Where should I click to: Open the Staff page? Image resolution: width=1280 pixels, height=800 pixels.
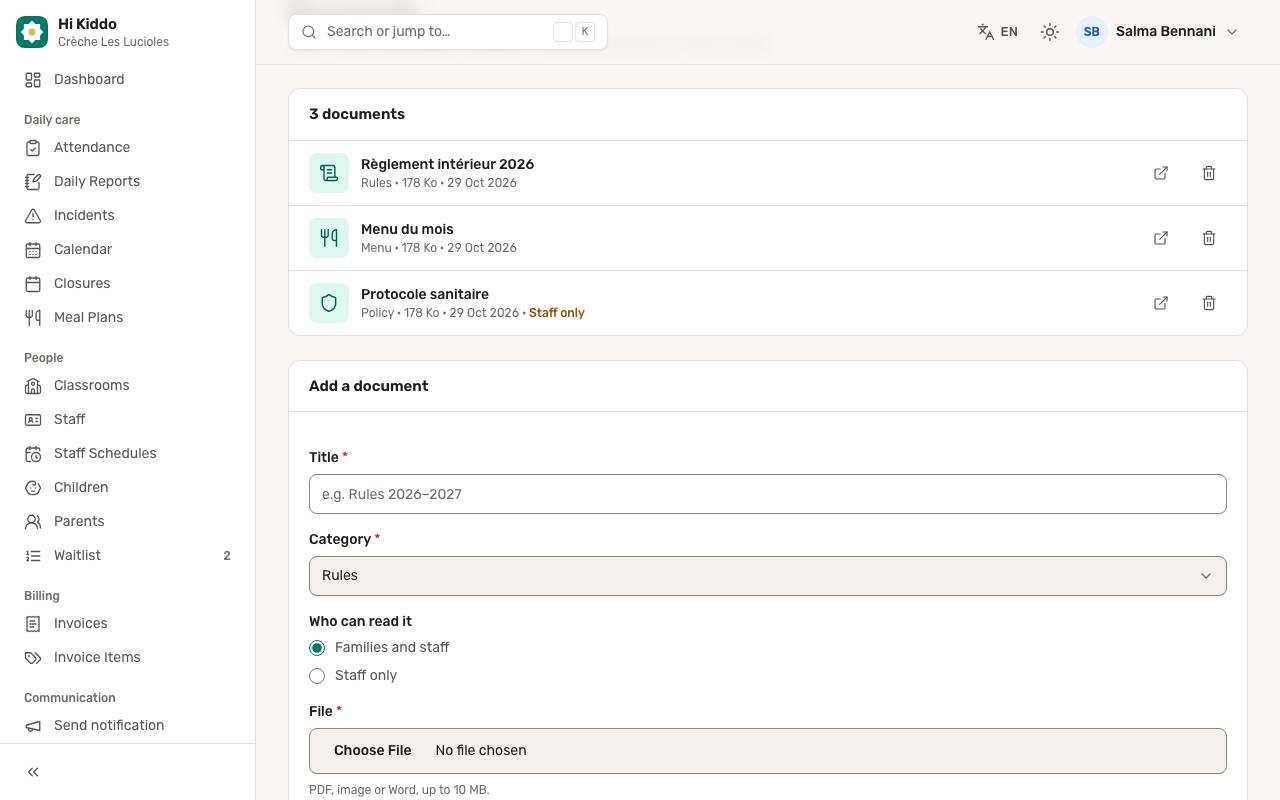click(x=128, y=419)
